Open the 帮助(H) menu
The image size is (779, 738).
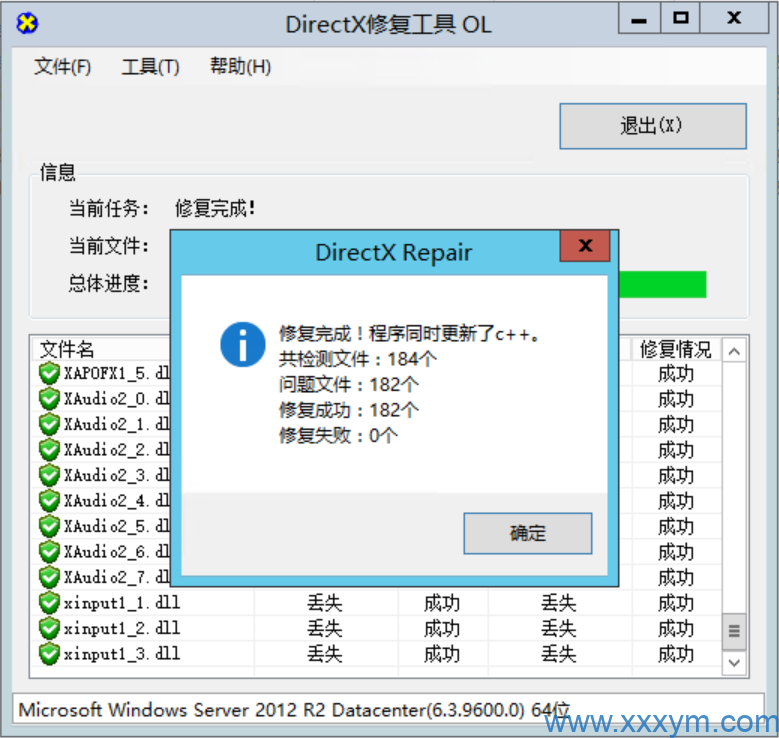point(240,67)
